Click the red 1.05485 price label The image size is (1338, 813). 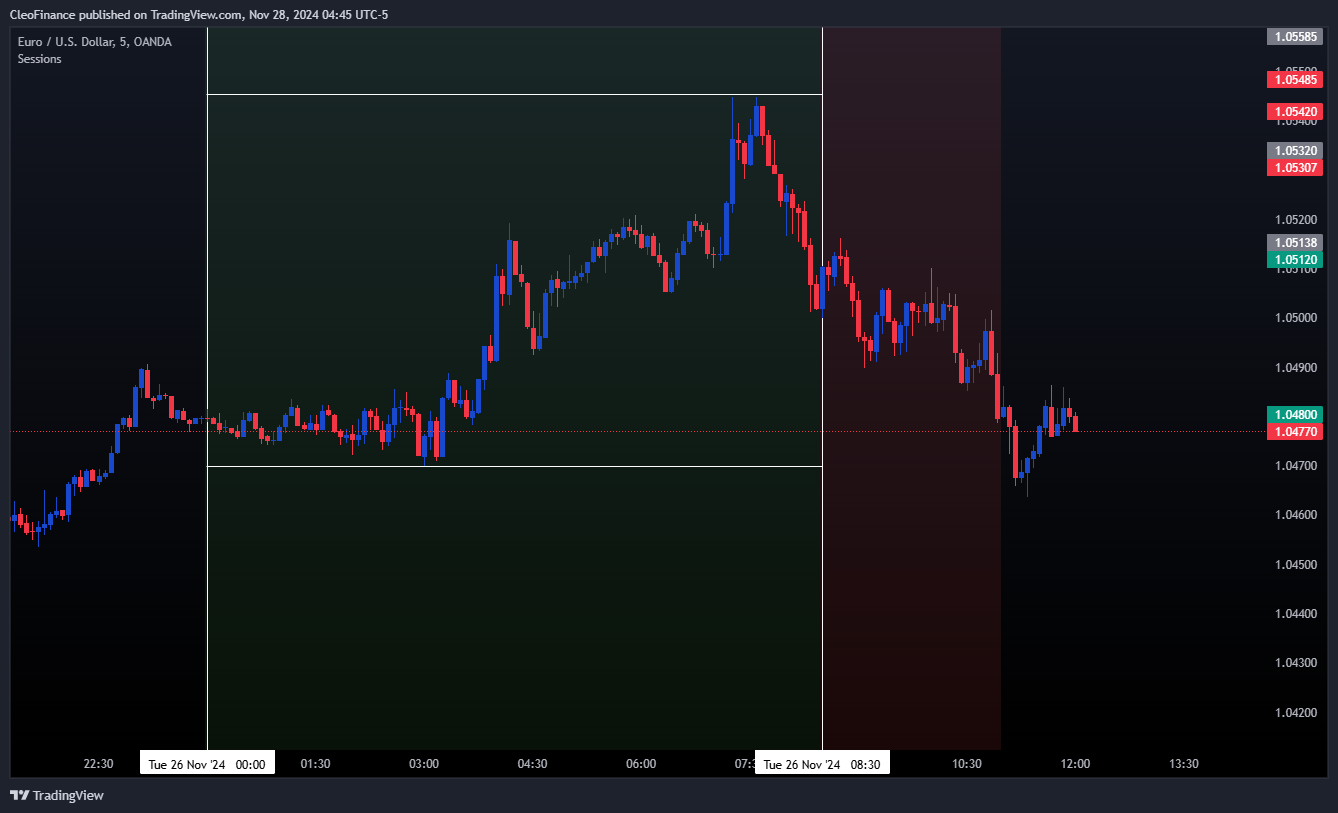tap(1295, 79)
